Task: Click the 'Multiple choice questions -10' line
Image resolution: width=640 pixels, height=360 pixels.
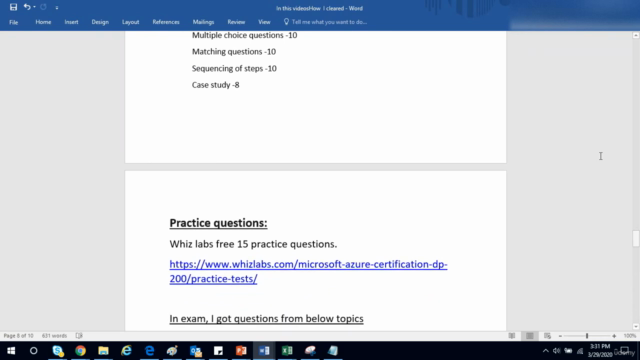Action: click(x=244, y=35)
